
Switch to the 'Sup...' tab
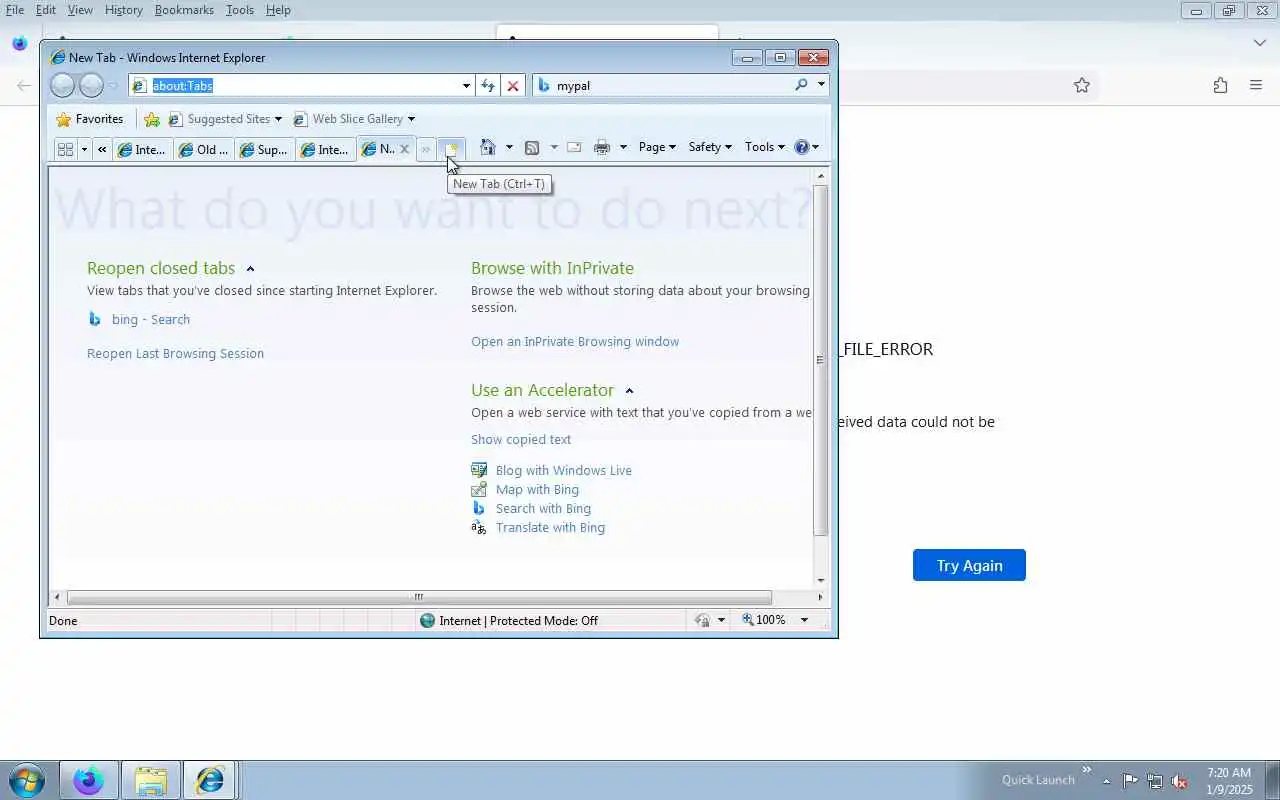264,149
